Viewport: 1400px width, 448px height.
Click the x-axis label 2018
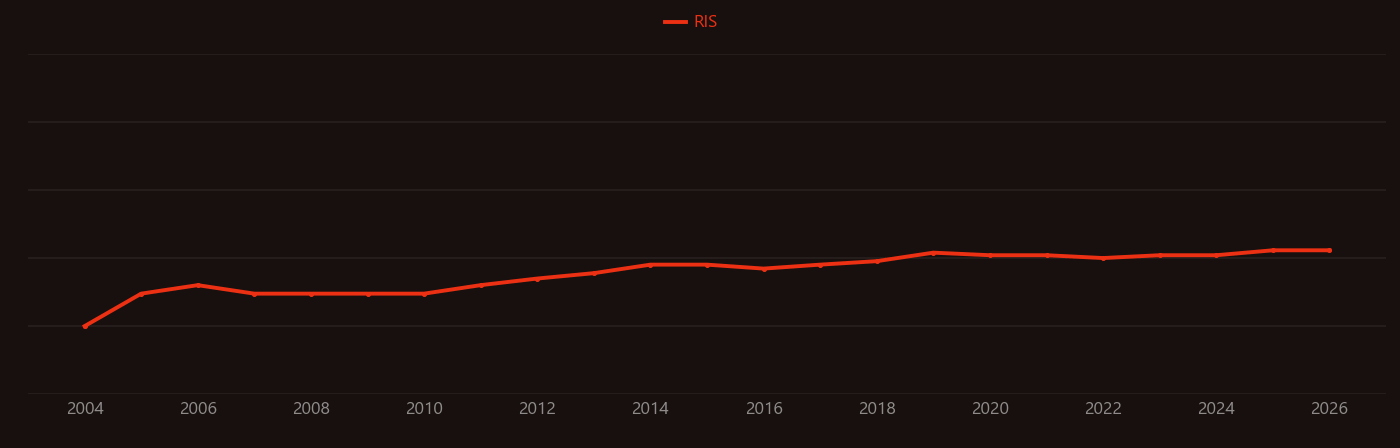pyautogui.click(x=877, y=409)
